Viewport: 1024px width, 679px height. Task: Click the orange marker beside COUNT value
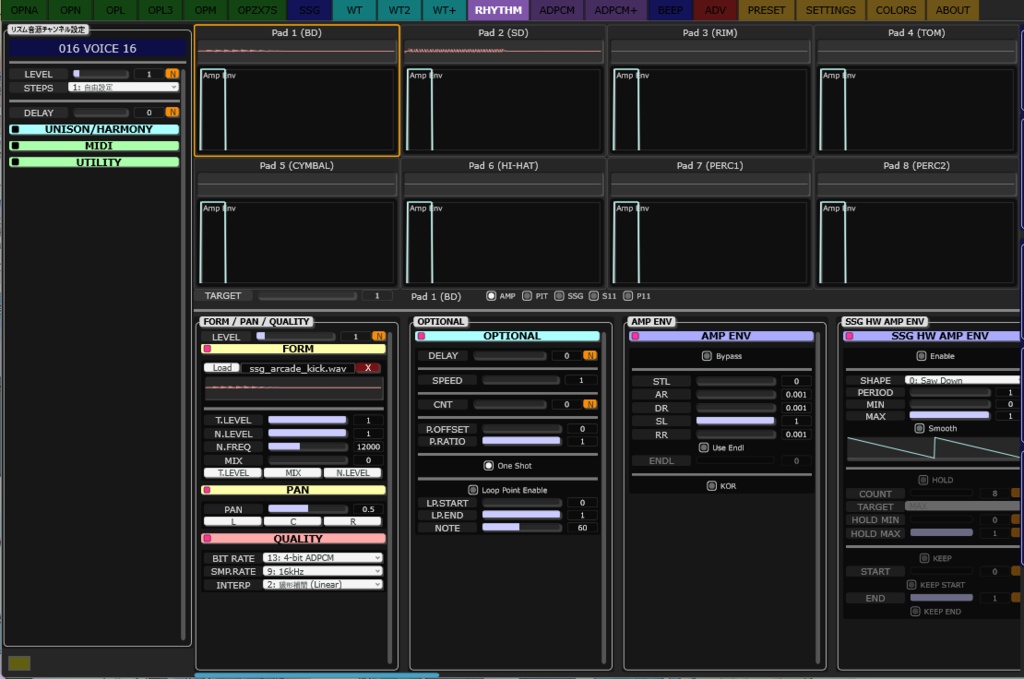point(1016,493)
